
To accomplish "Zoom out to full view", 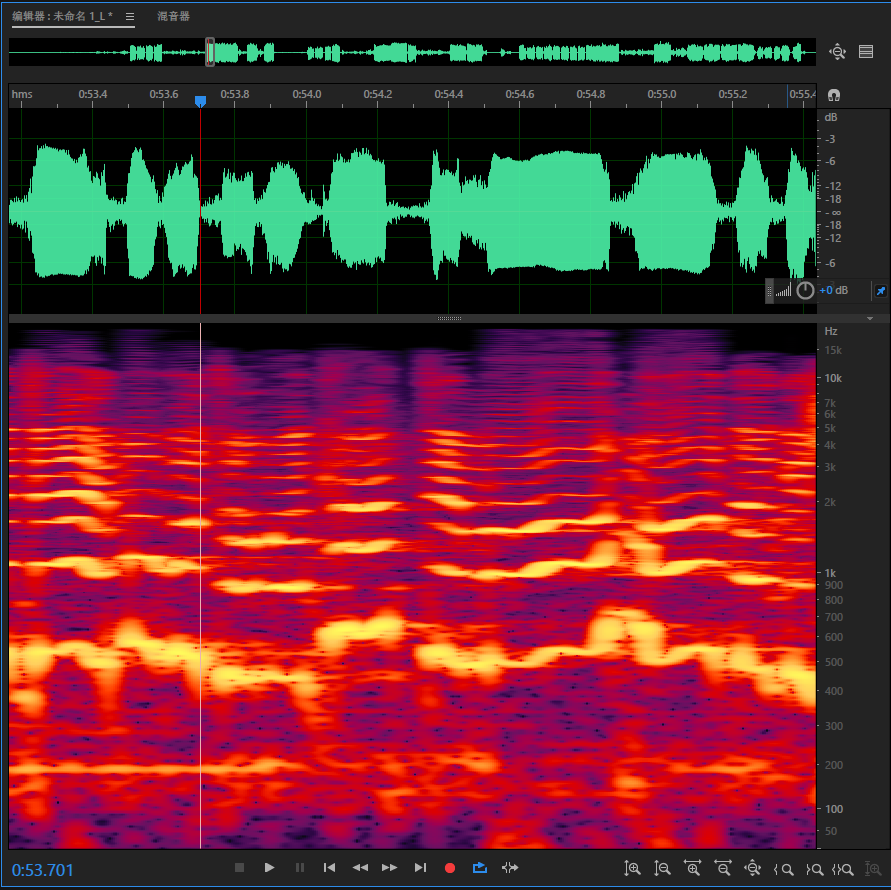I will pyautogui.click(x=754, y=869).
